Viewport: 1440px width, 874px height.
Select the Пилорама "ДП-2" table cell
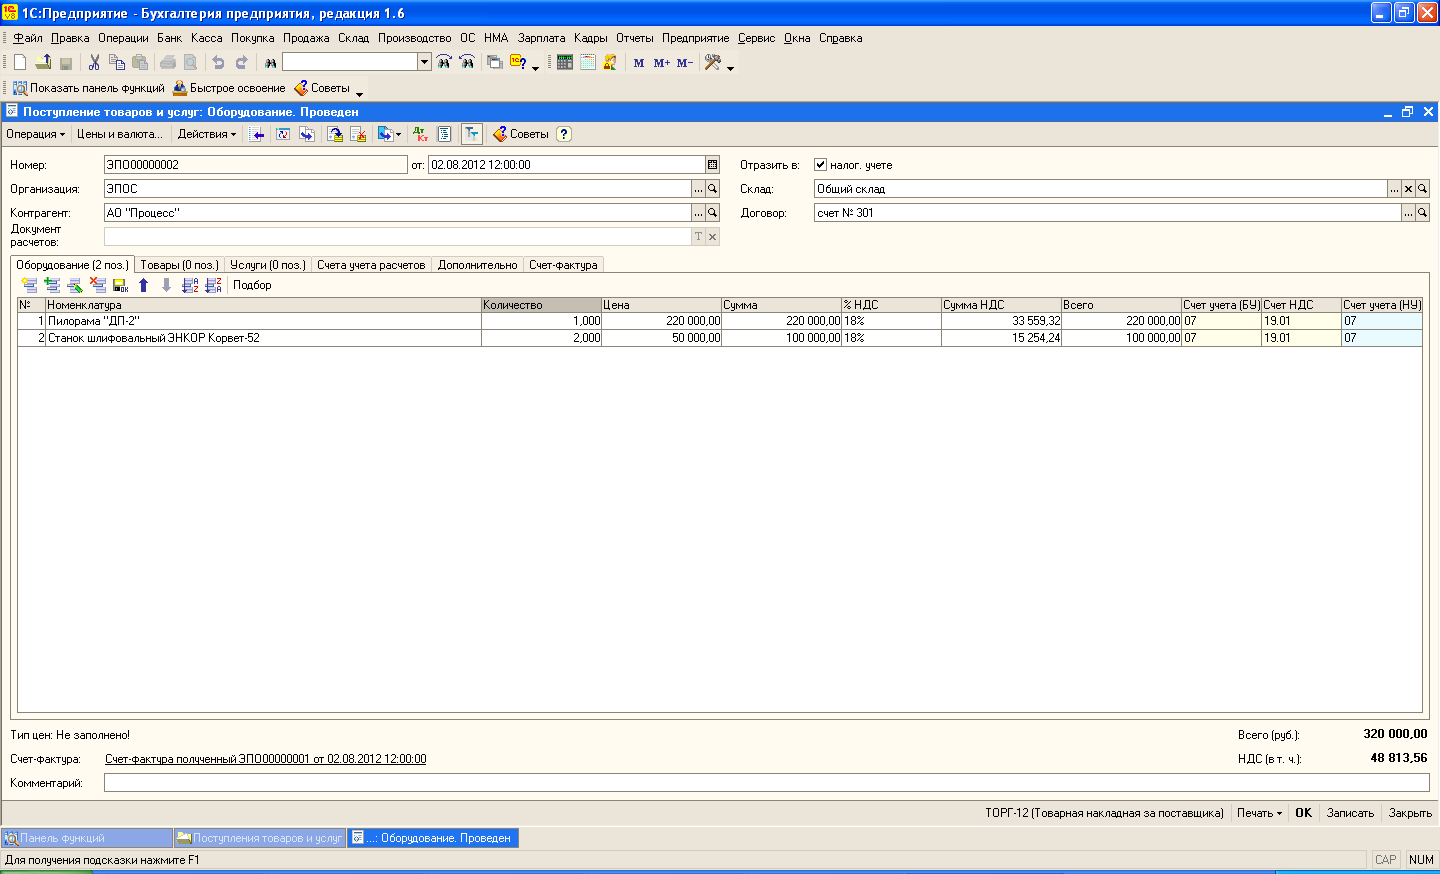pos(263,321)
